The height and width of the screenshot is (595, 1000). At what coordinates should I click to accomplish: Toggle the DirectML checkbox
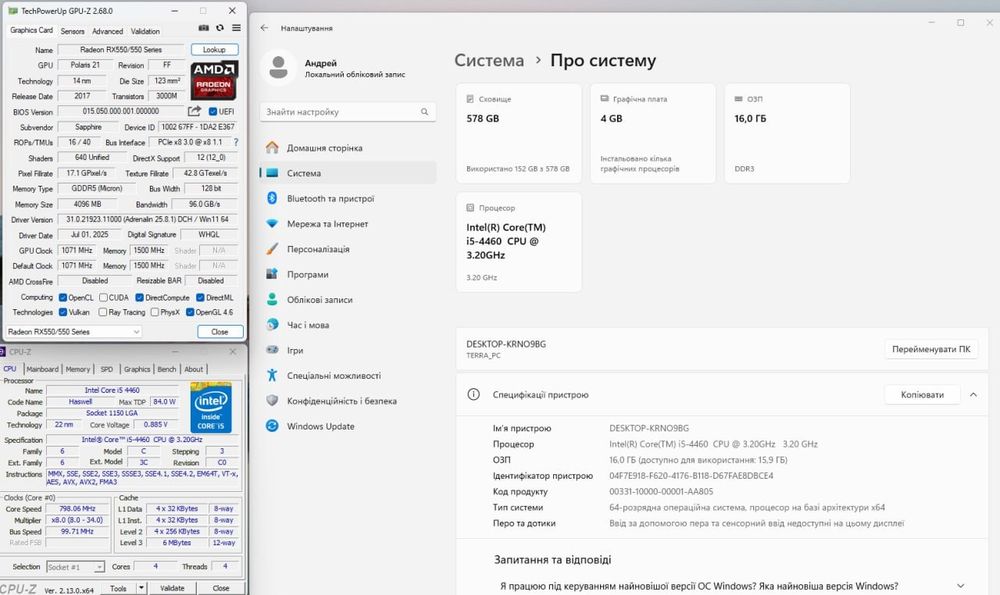tap(200, 298)
